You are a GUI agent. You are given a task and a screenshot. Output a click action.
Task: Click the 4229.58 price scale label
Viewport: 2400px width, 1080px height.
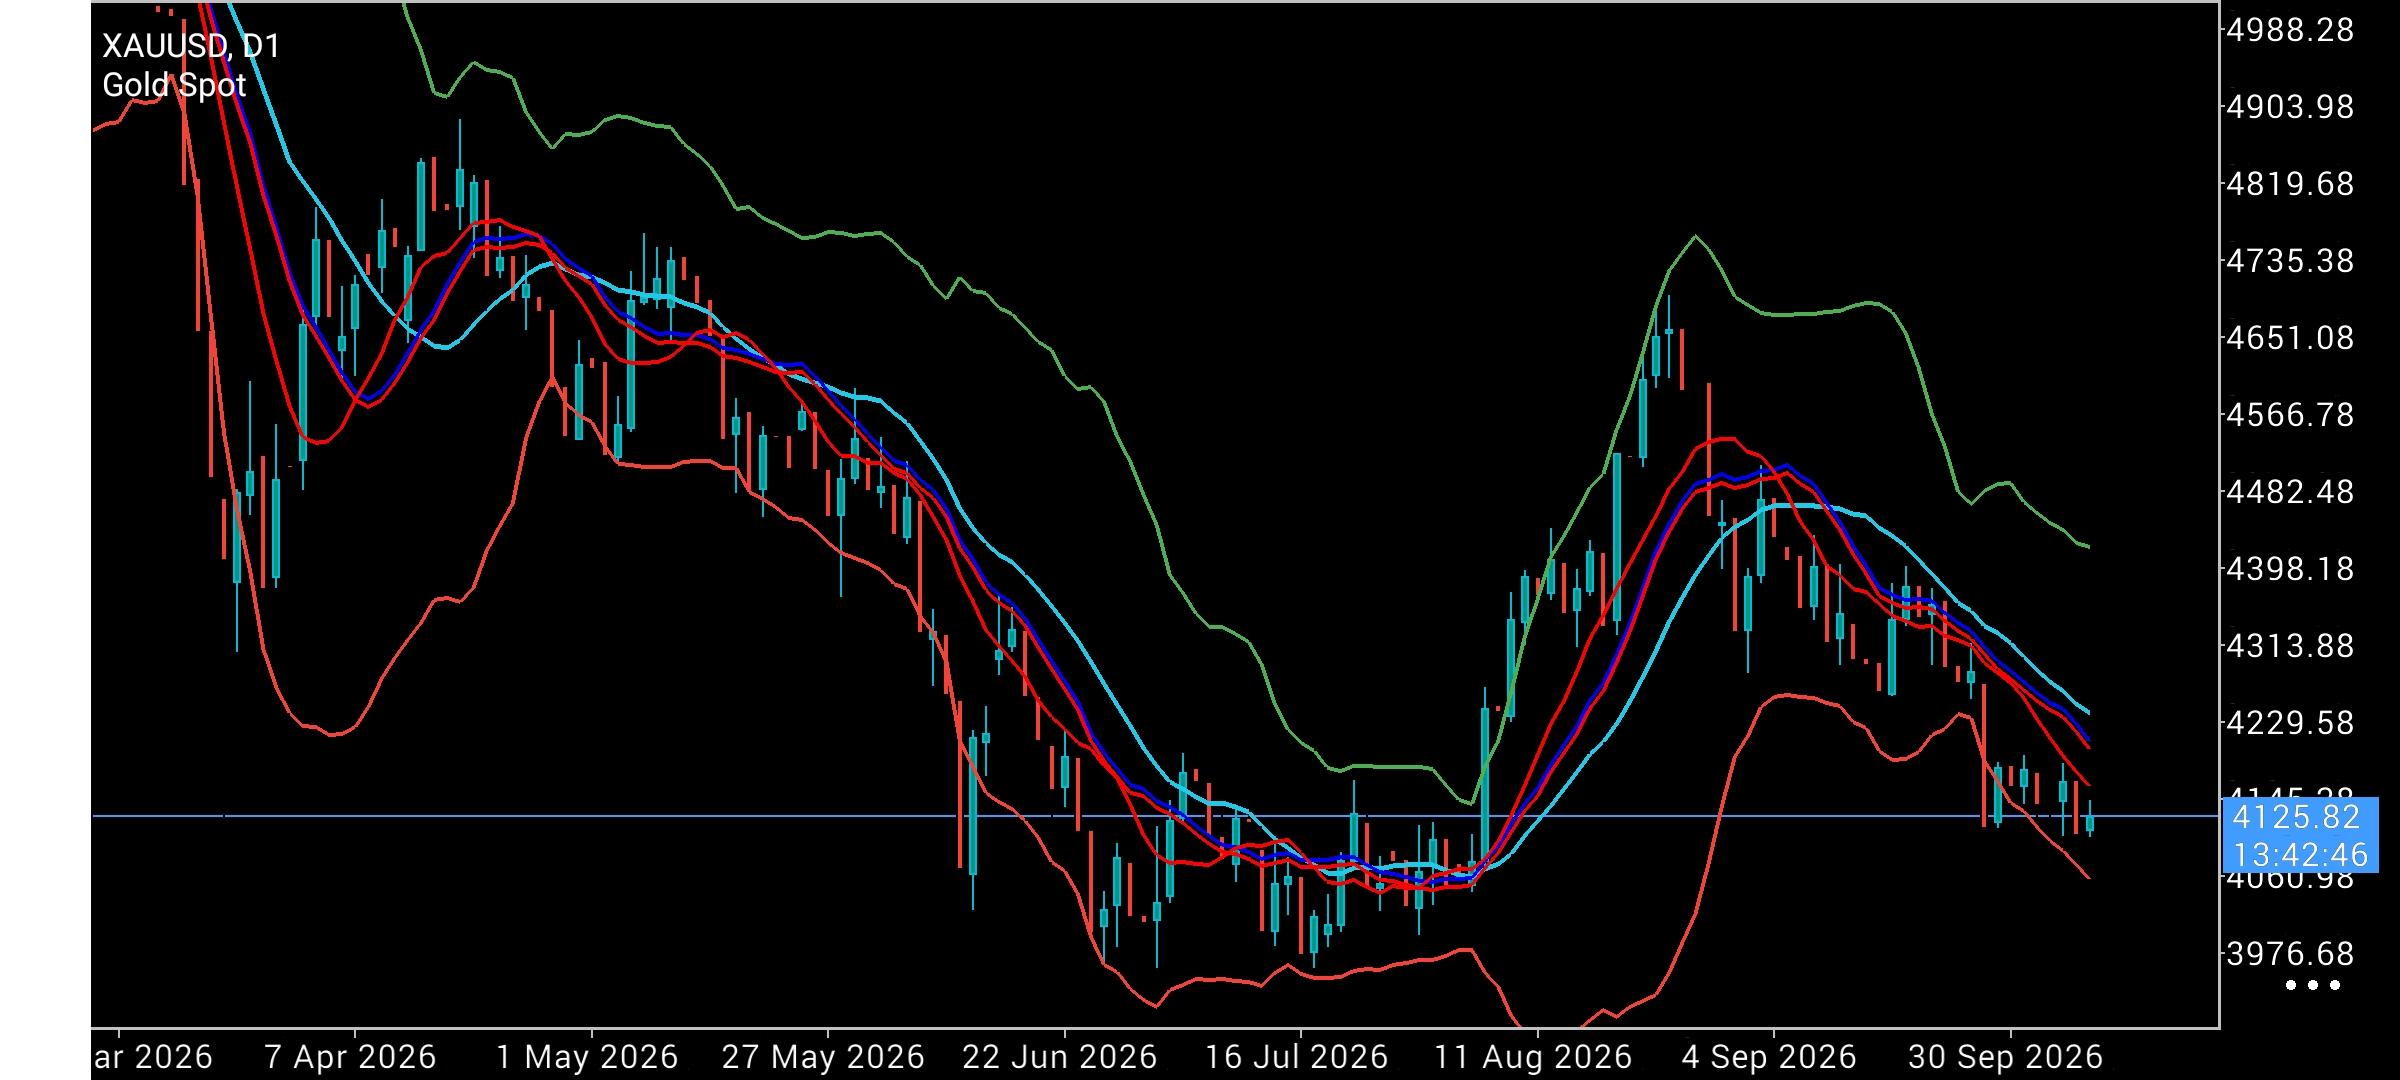click(2290, 723)
